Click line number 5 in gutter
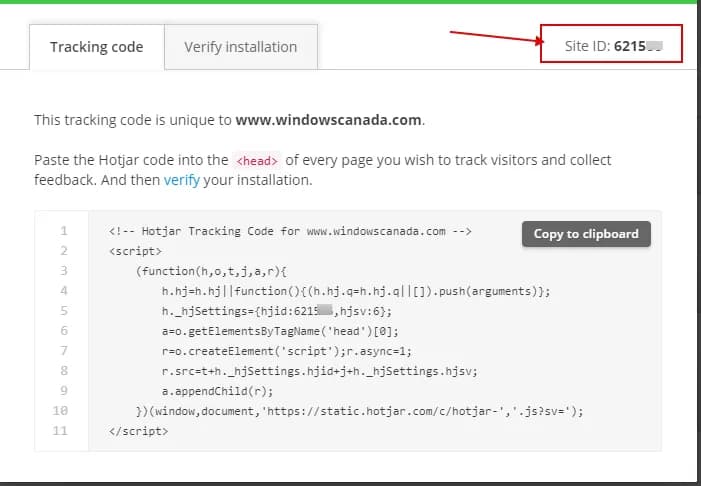The image size is (701, 486). pos(64,311)
